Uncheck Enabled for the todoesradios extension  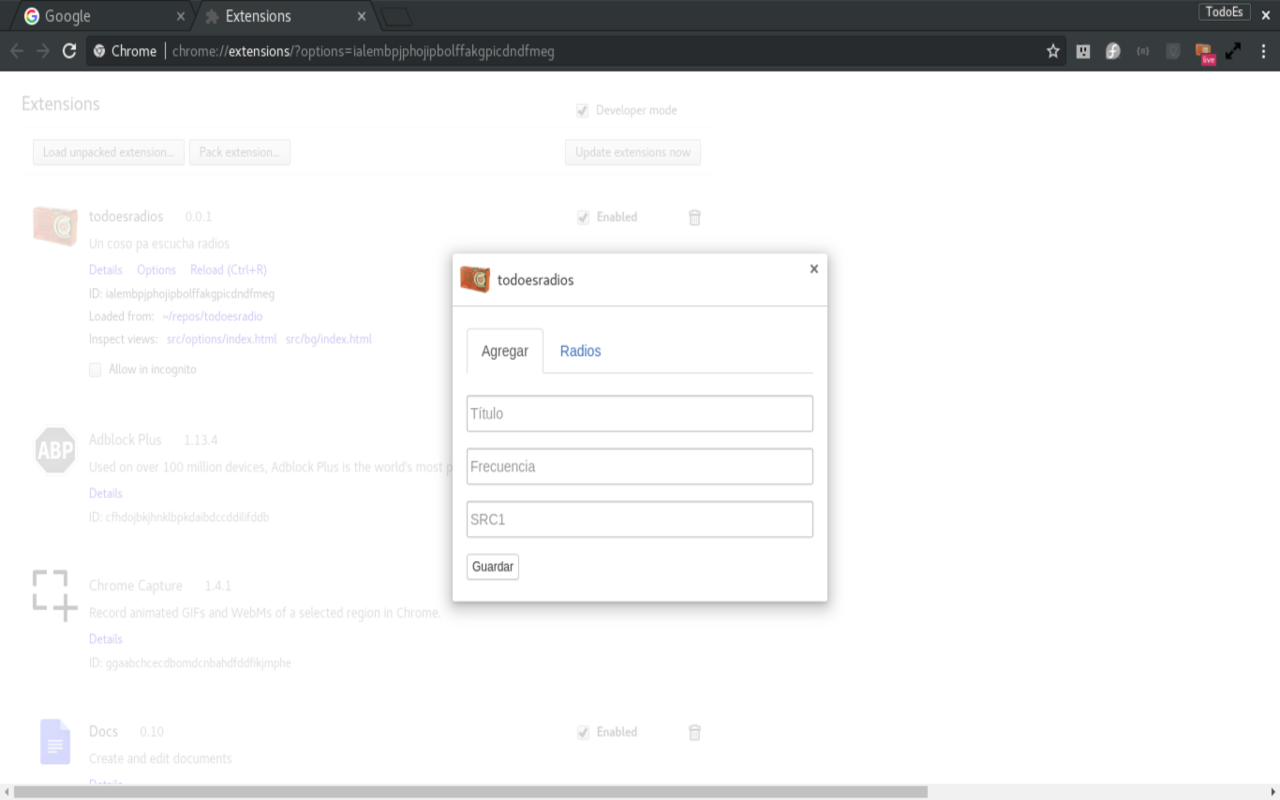pos(583,217)
